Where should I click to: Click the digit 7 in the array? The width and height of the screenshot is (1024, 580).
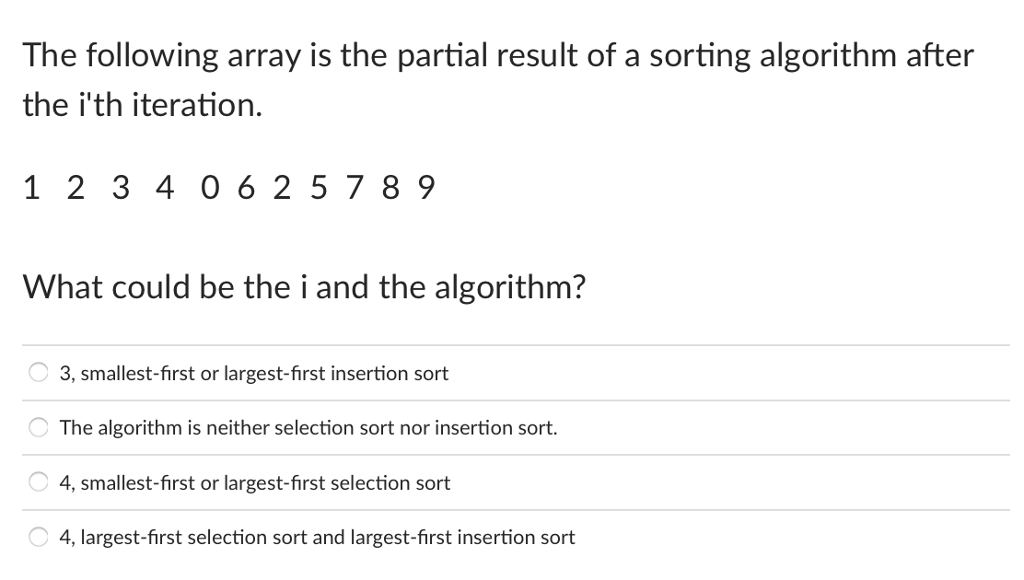coord(355,188)
